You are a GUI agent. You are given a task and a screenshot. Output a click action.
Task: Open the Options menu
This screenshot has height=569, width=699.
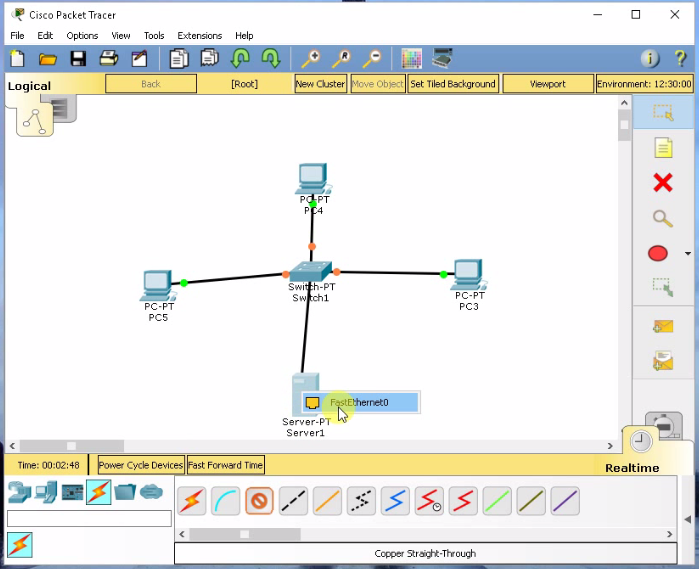tap(82, 36)
